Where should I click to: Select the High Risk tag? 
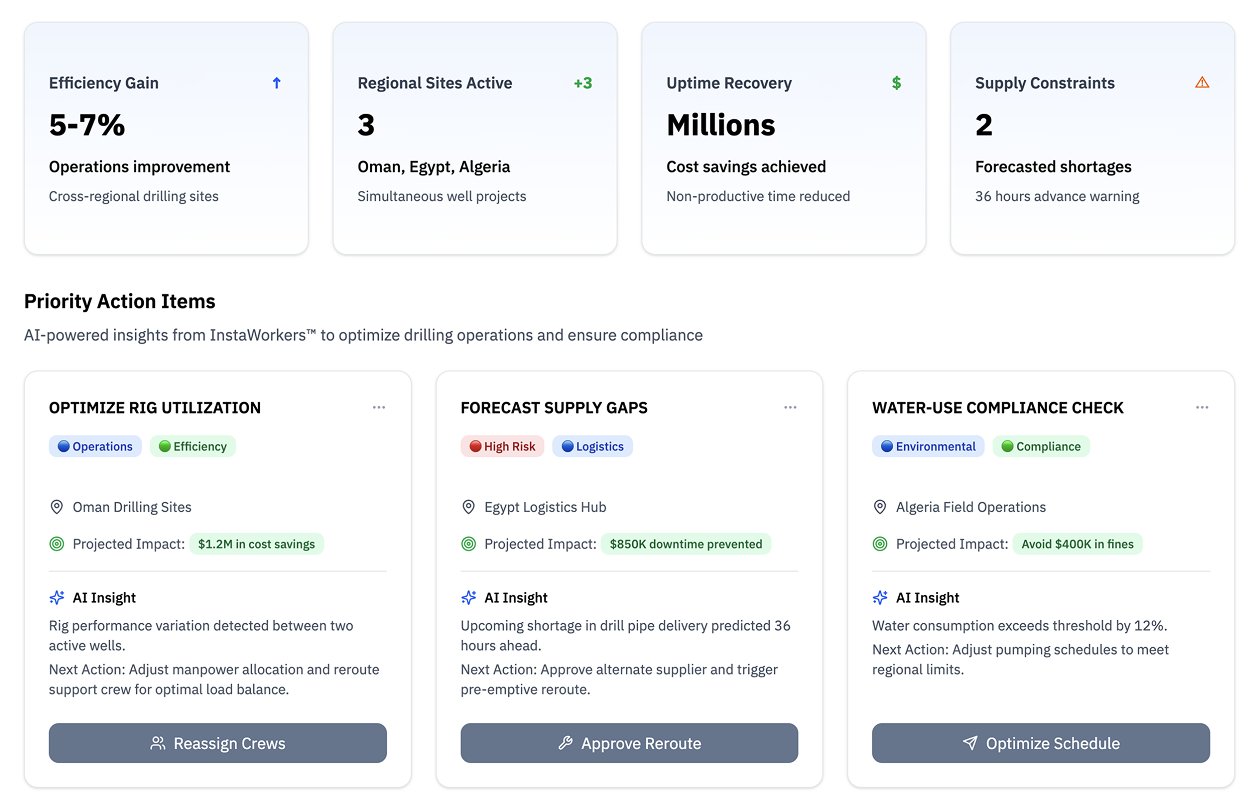pos(502,447)
